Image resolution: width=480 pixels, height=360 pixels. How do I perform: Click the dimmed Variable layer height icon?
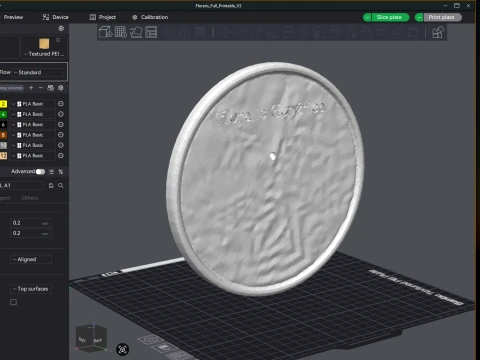tap(201, 32)
